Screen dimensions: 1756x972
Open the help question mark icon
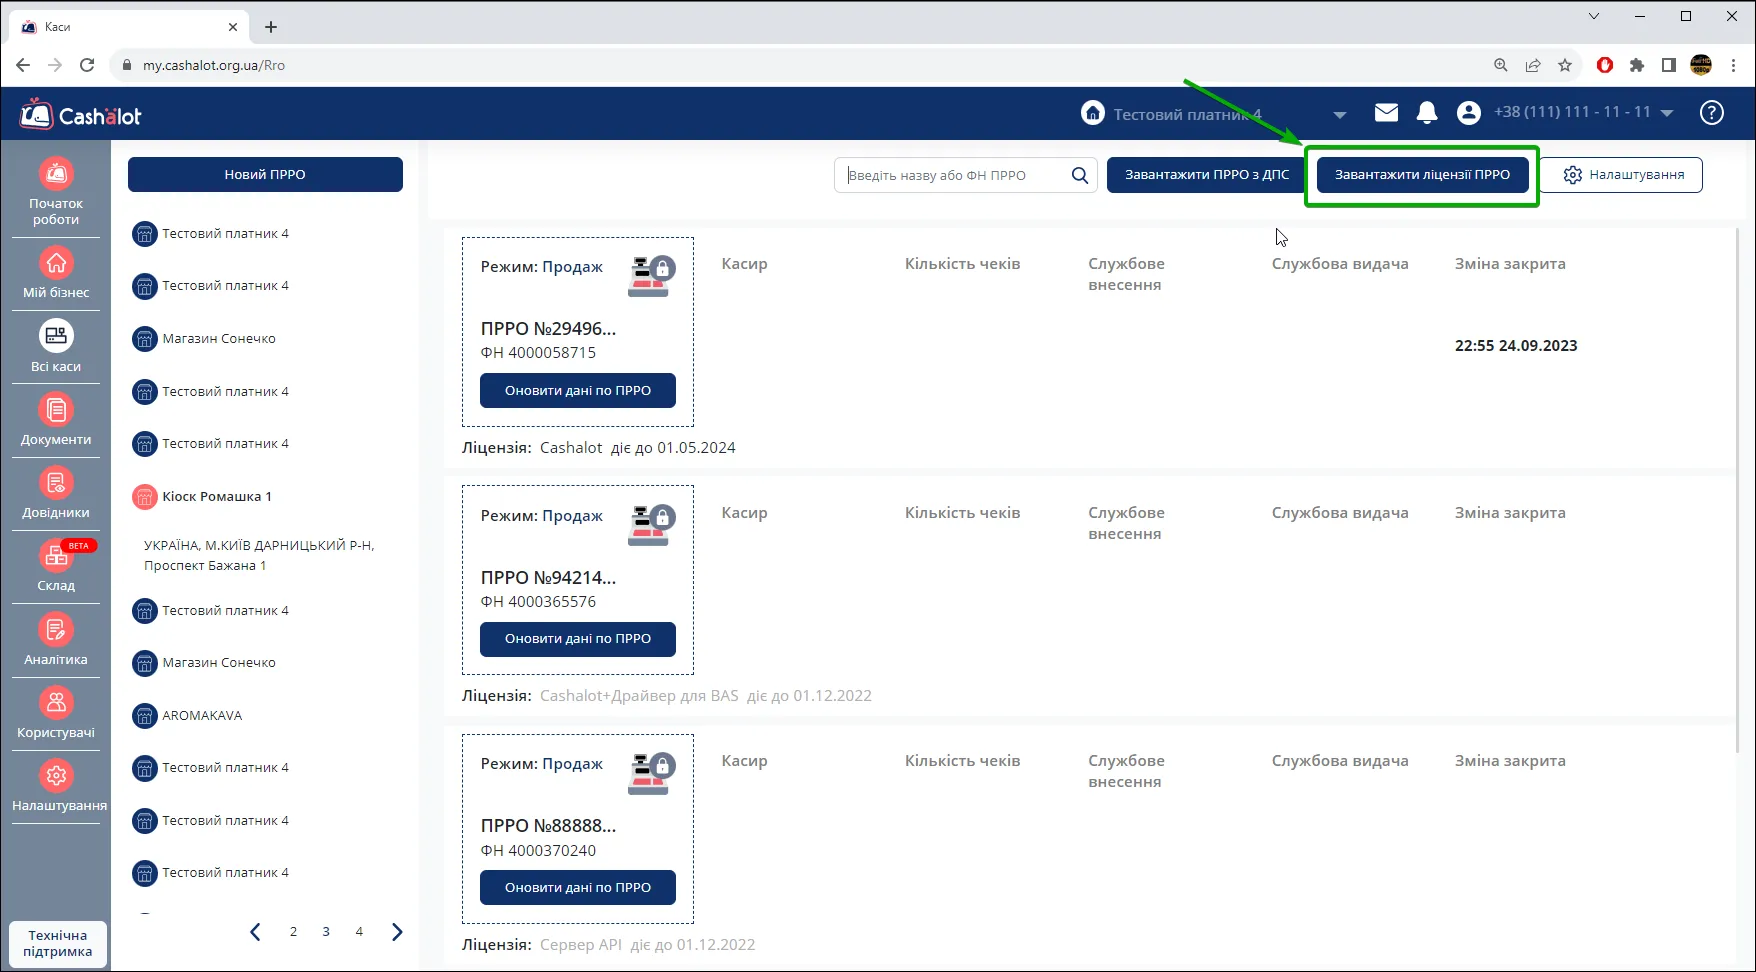1712,113
